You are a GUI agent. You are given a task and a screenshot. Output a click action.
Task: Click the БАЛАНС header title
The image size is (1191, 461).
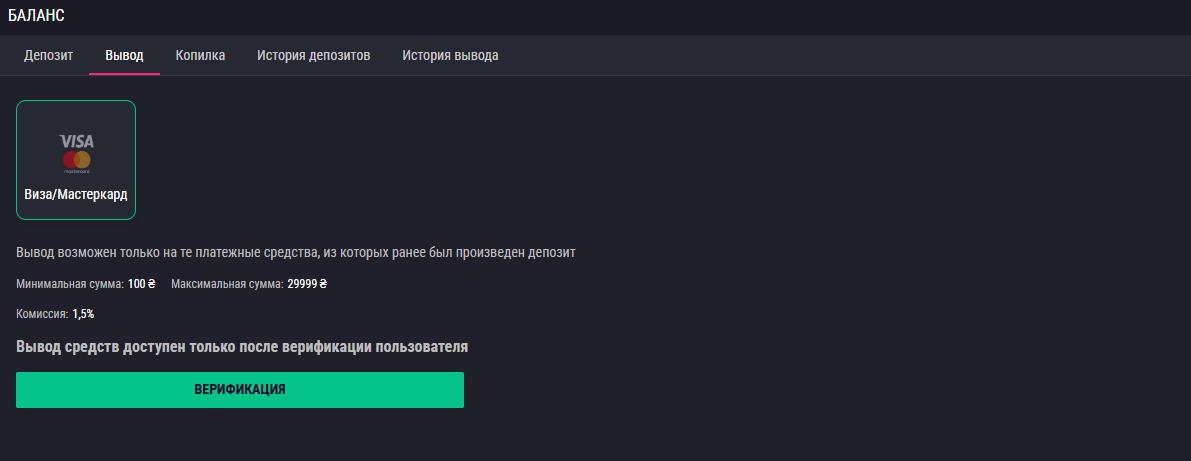pos(37,15)
